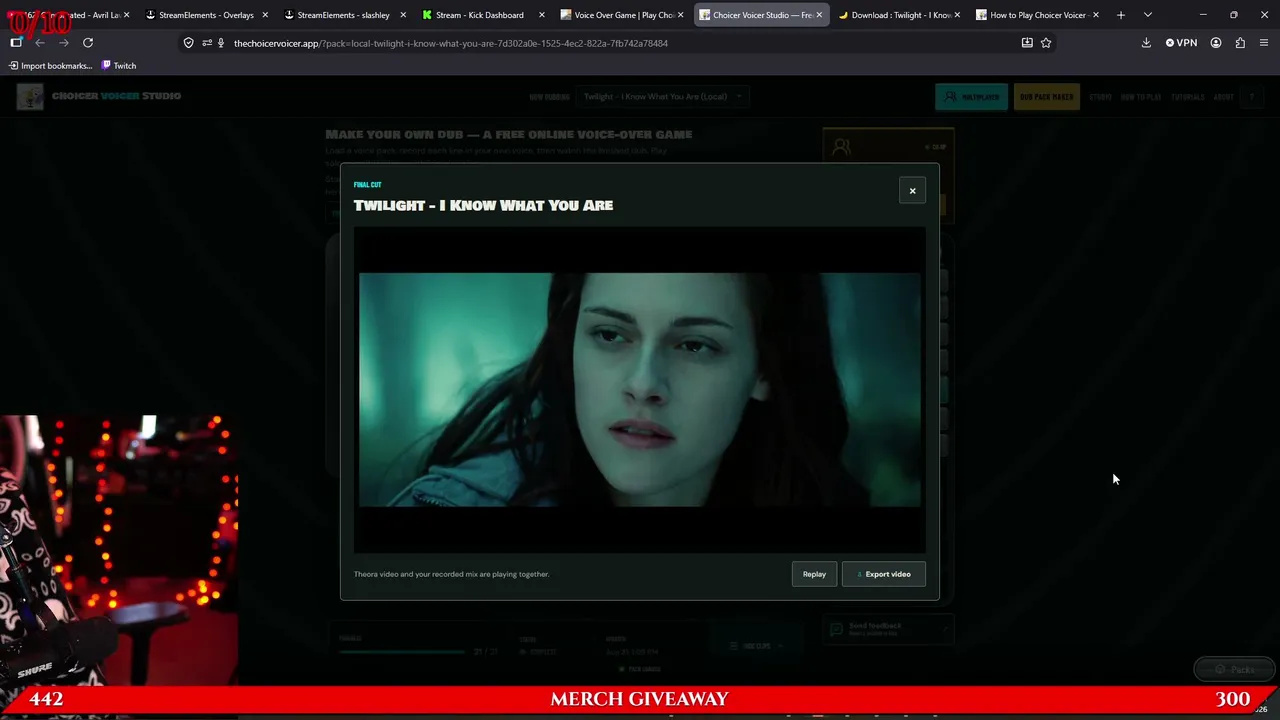Expand the Hide Clips control

point(755,646)
